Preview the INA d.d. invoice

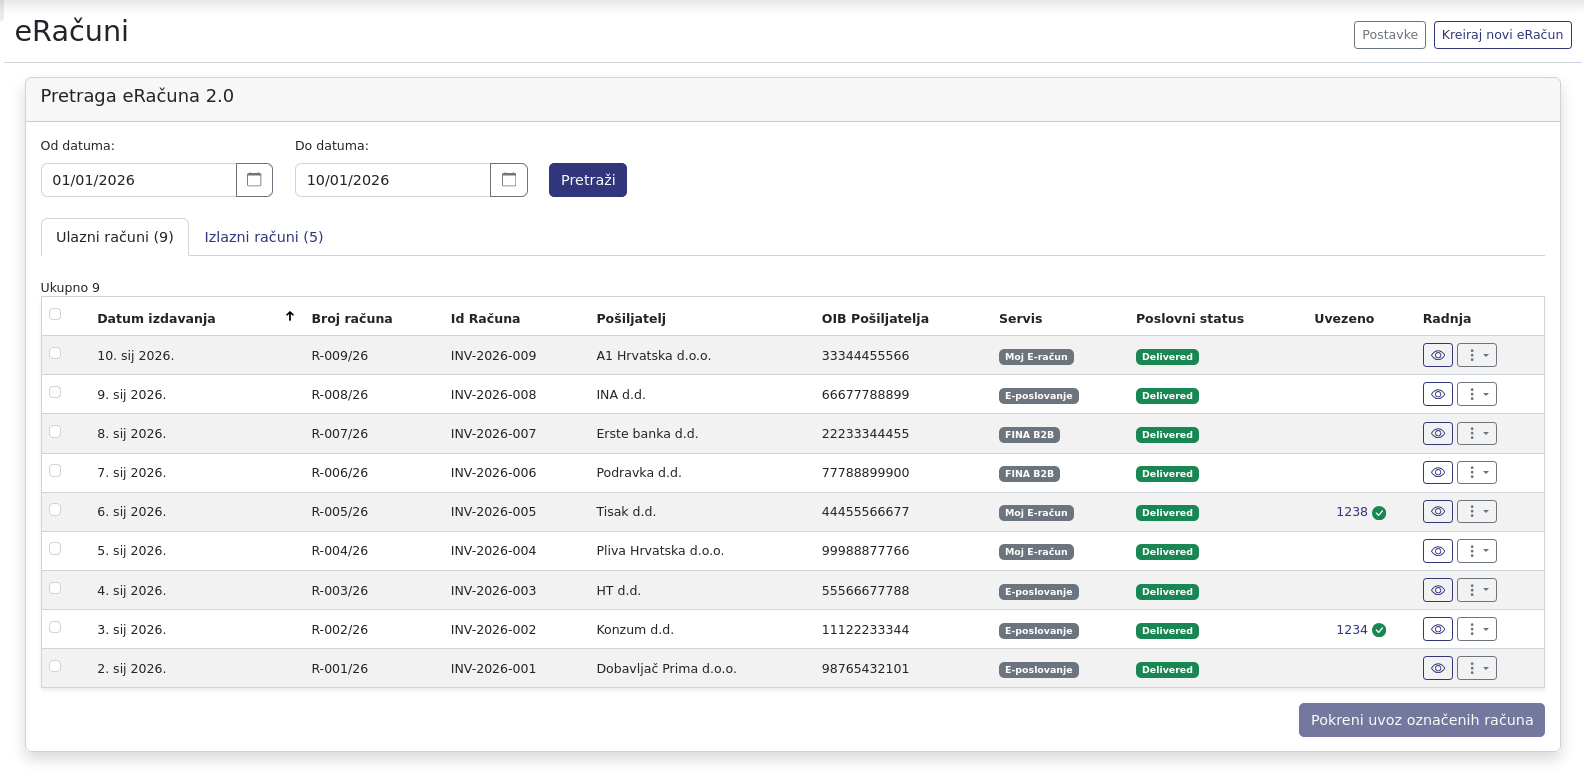pyautogui.click(x=1437, y=395)
